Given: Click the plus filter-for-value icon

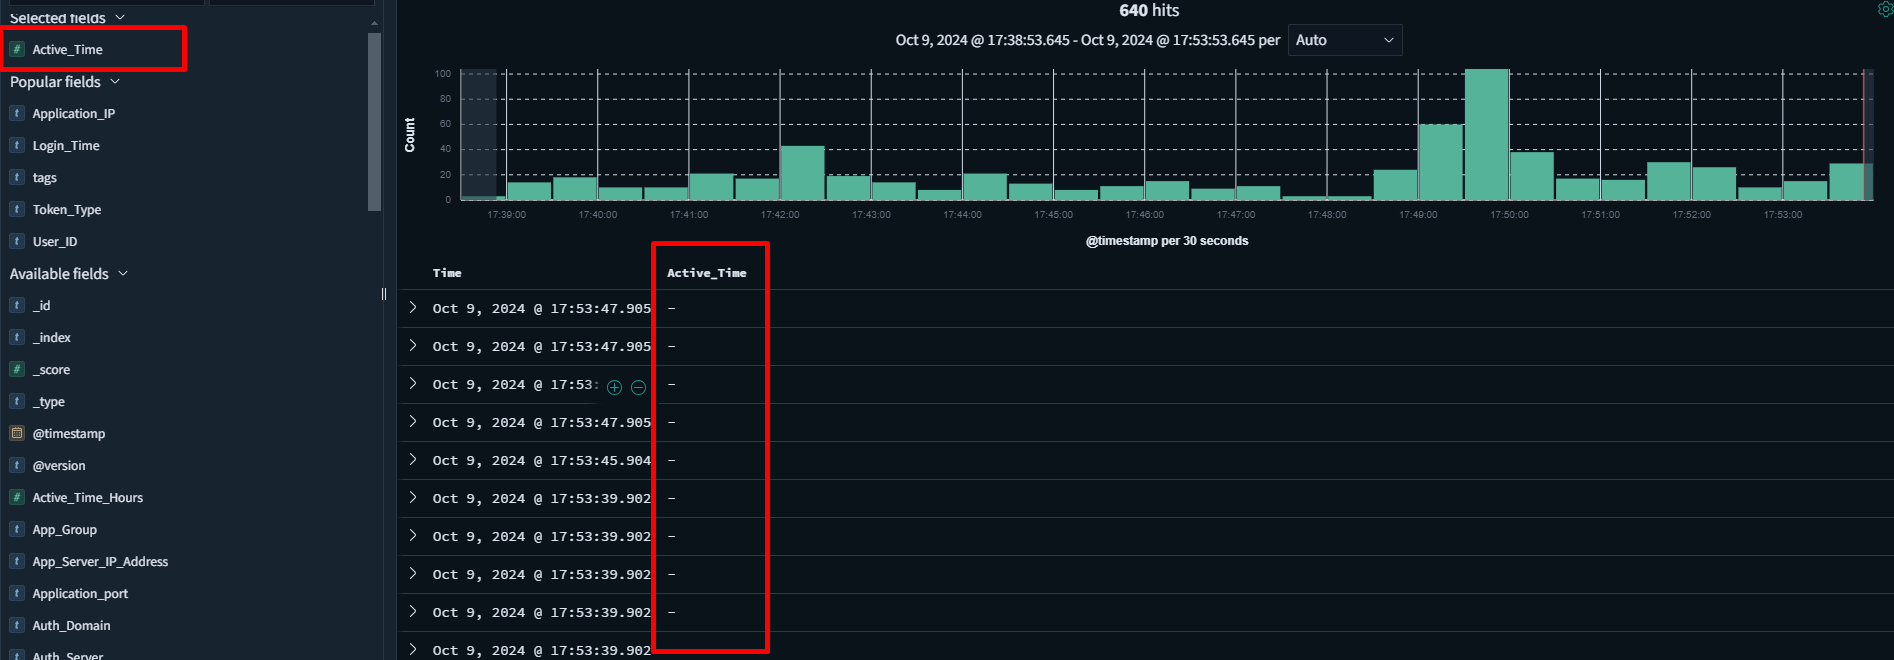Looking at the screenshot, I should pos(614,387).
